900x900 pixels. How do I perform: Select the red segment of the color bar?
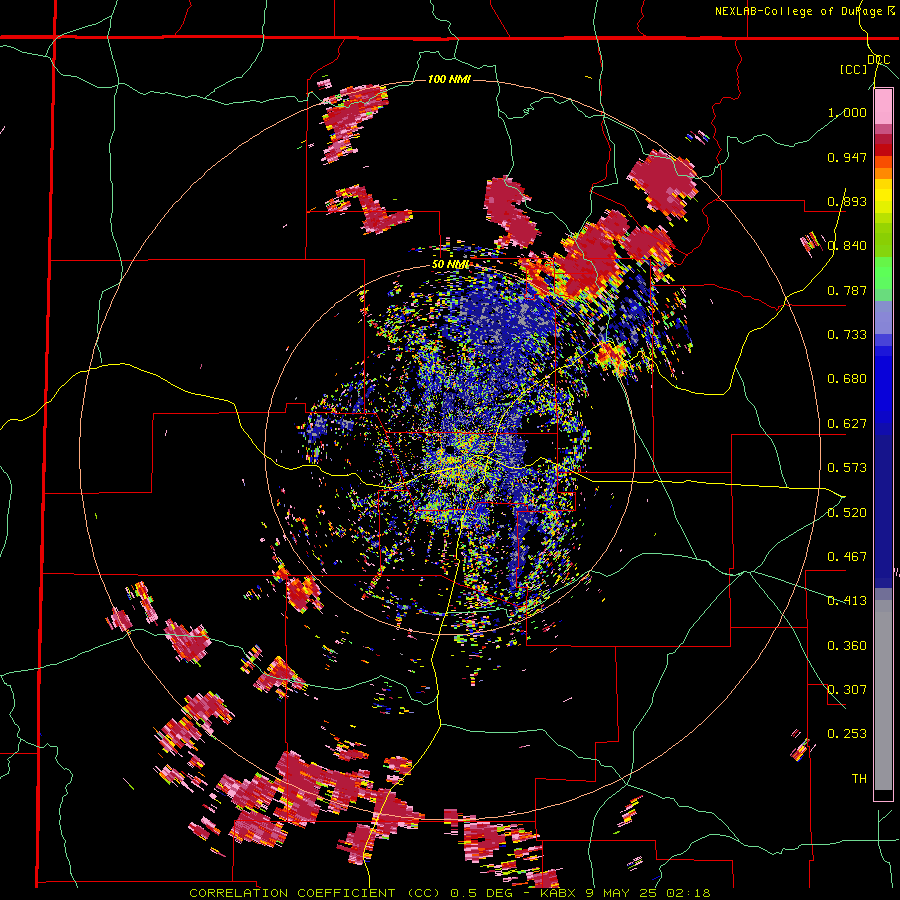point(883,150)
